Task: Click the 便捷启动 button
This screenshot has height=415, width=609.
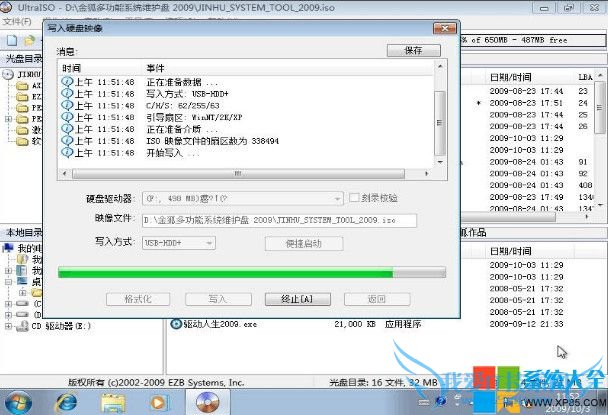Action: click(x=304, y=244)
